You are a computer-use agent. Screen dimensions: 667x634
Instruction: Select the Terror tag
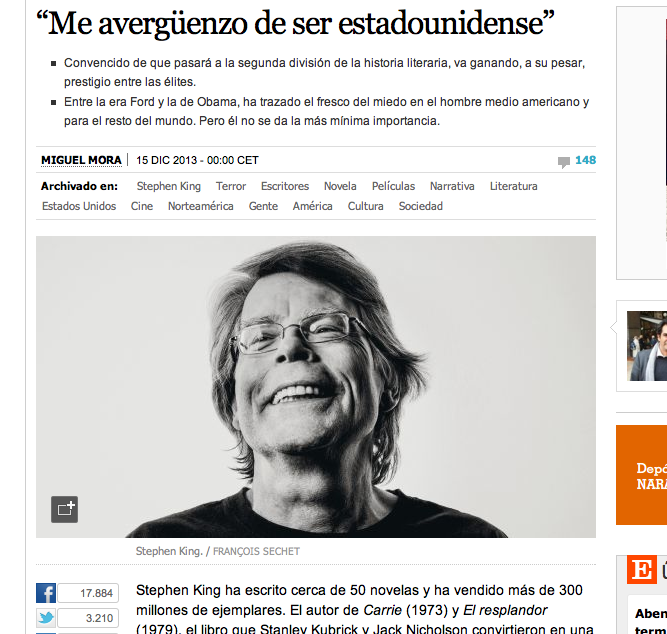click(x=231, y=186)
